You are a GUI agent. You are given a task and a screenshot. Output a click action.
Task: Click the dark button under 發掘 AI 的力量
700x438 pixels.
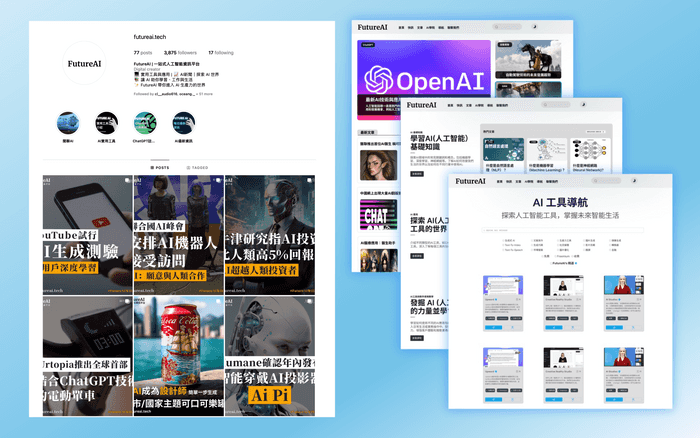[x=417, y=338]
